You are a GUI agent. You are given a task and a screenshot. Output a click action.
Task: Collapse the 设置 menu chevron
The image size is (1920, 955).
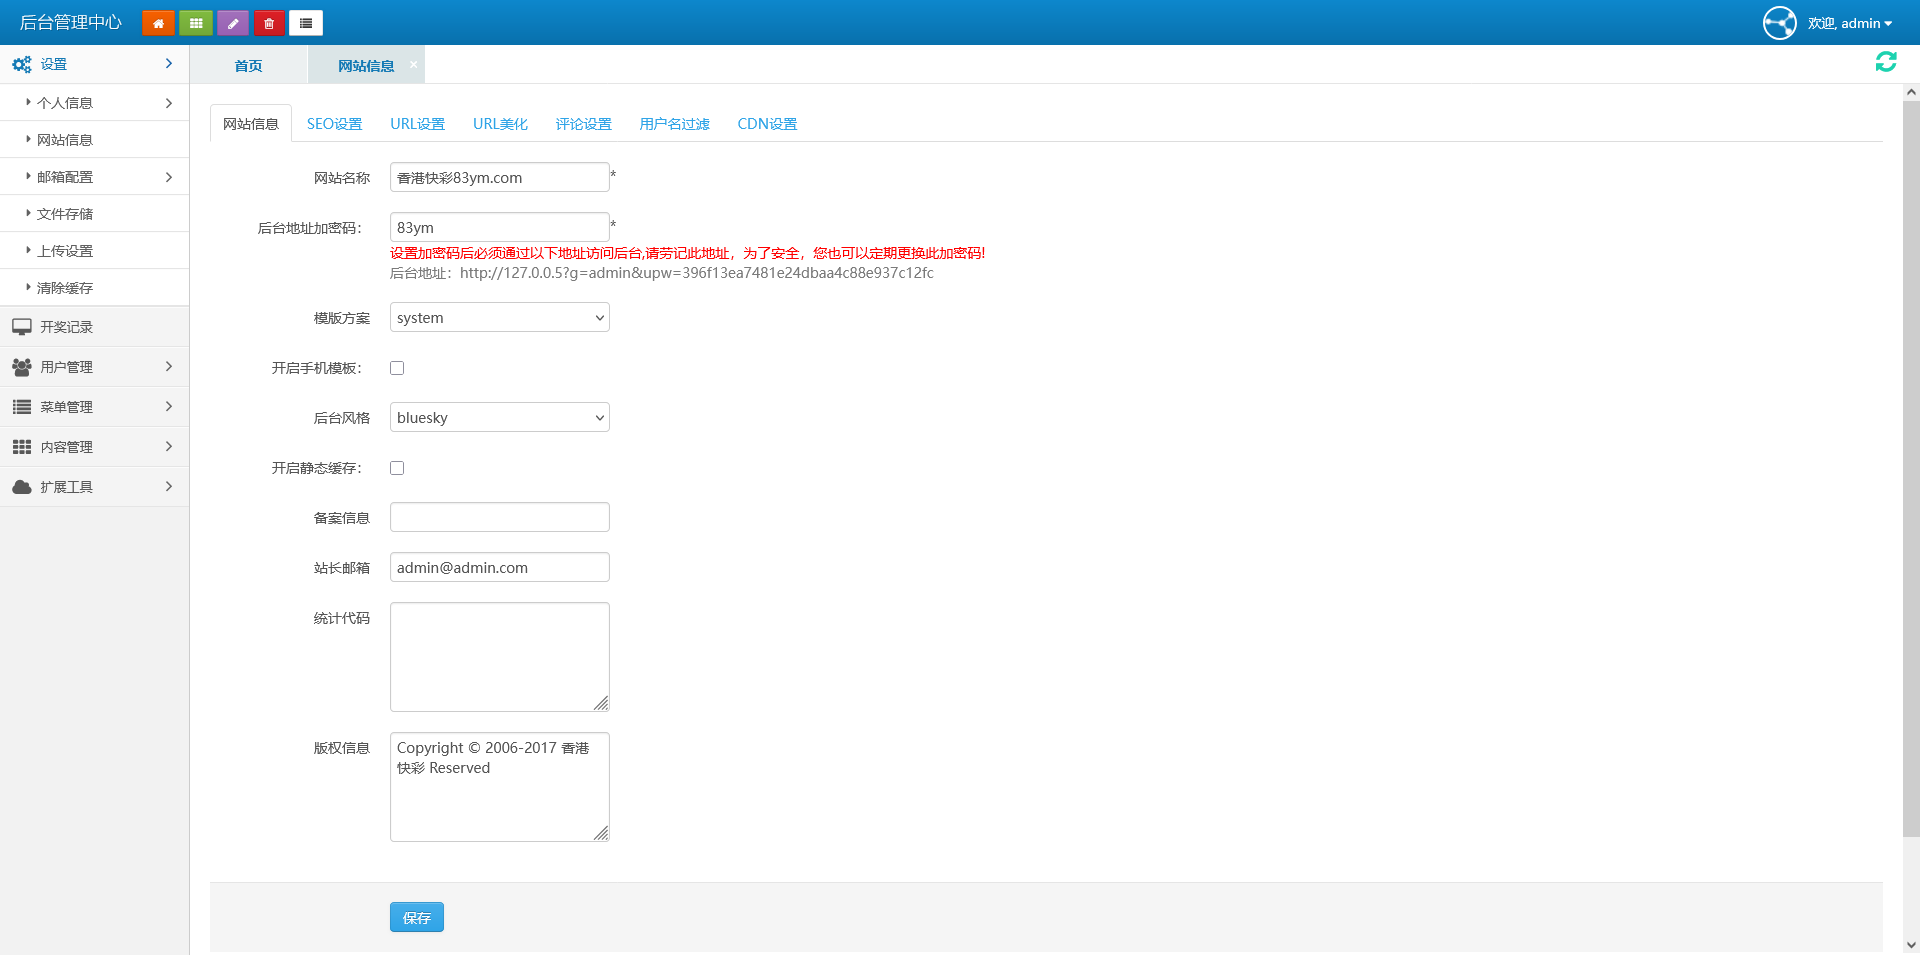(x=169, y=64)
